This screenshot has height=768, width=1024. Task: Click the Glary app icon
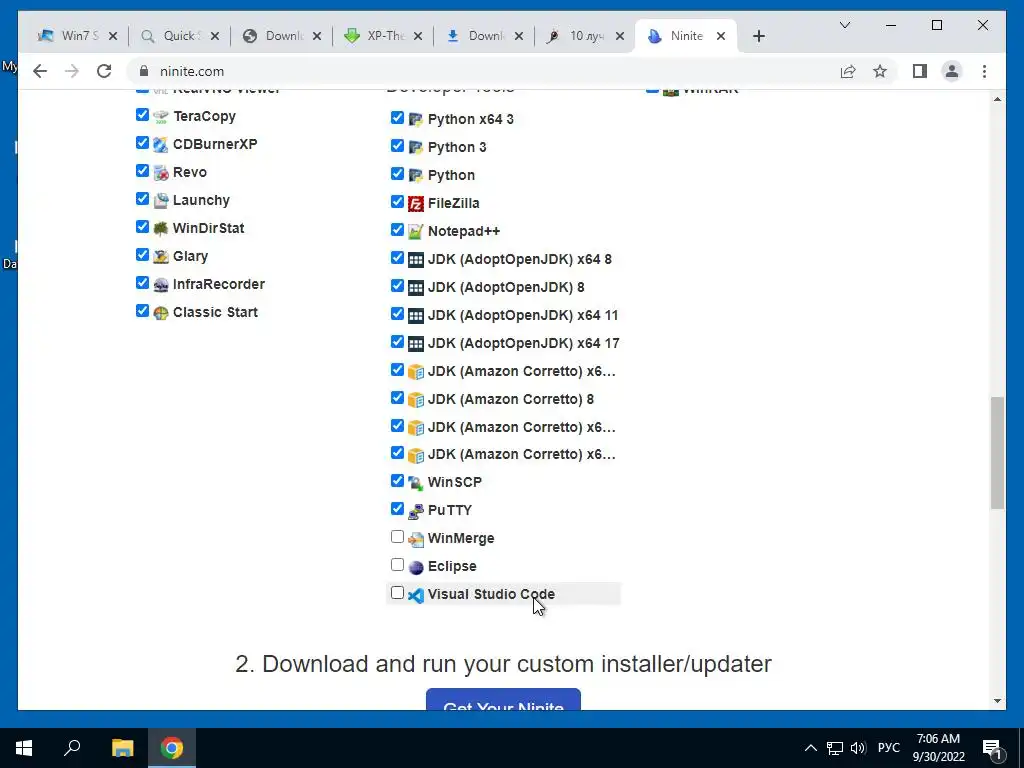pos(161,257)
